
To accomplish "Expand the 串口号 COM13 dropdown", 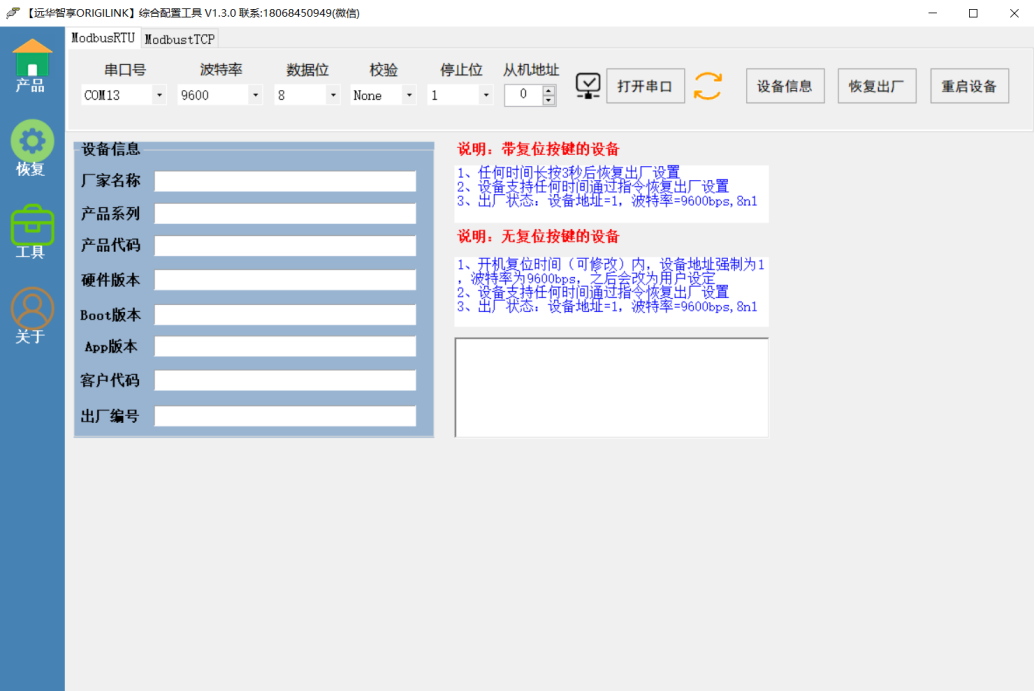I will (x=159, y=95).
